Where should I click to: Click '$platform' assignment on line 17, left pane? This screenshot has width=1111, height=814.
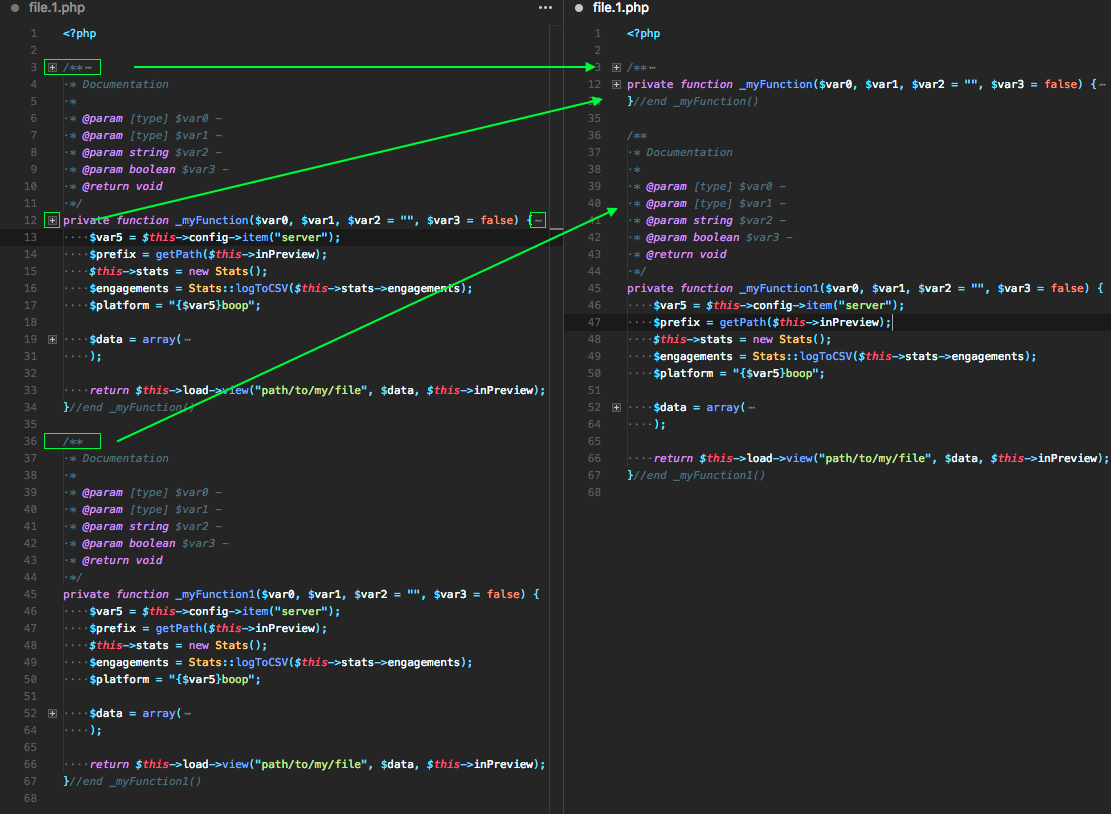click(175, 305)
